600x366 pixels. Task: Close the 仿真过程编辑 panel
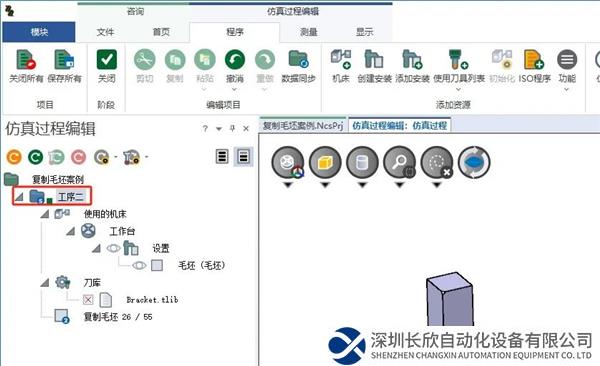(246, 129)
